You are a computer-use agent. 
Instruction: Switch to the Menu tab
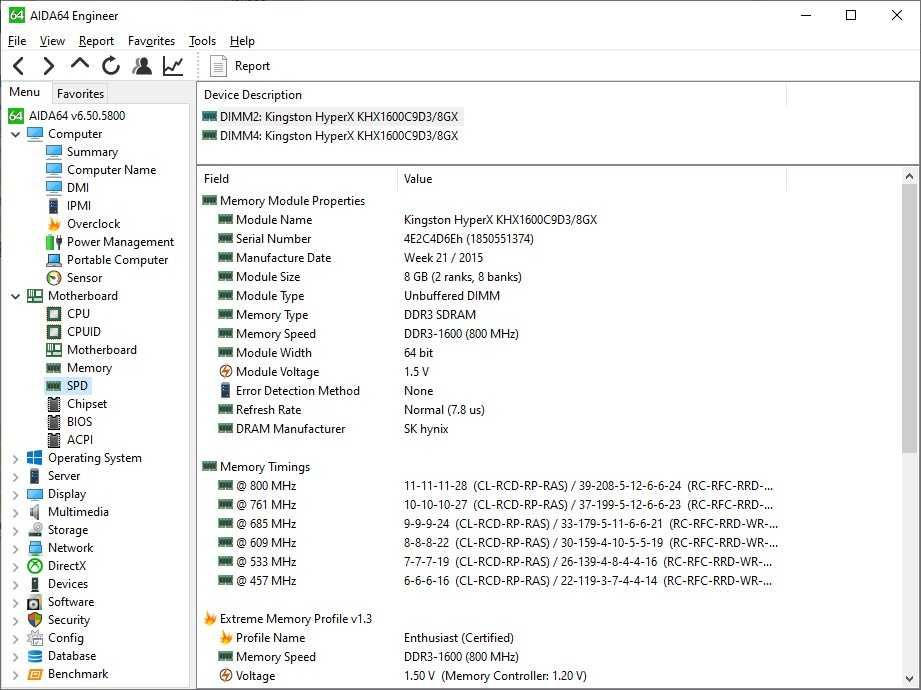click(25, 92)
